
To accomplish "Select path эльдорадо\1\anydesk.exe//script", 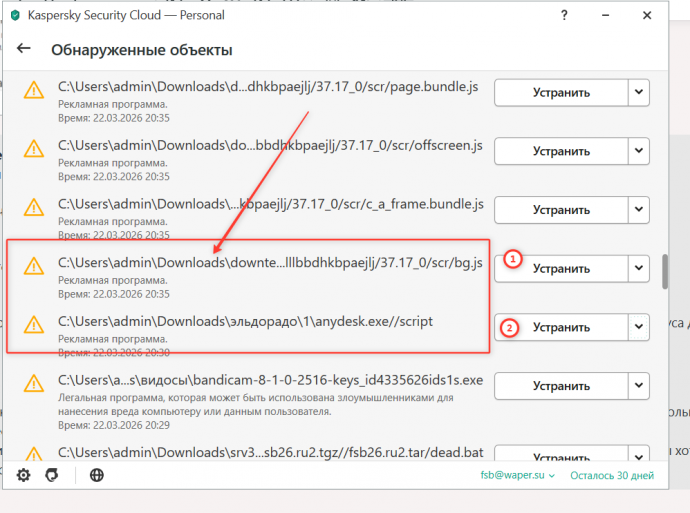I will click(245, 322).
